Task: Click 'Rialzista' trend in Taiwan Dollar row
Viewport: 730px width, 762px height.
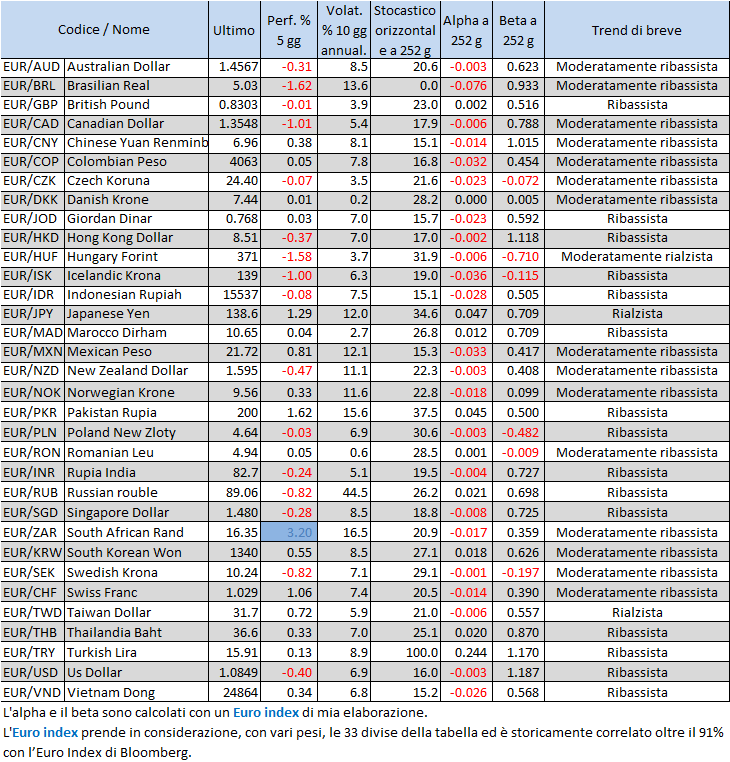Action: [x=637, y=612]
